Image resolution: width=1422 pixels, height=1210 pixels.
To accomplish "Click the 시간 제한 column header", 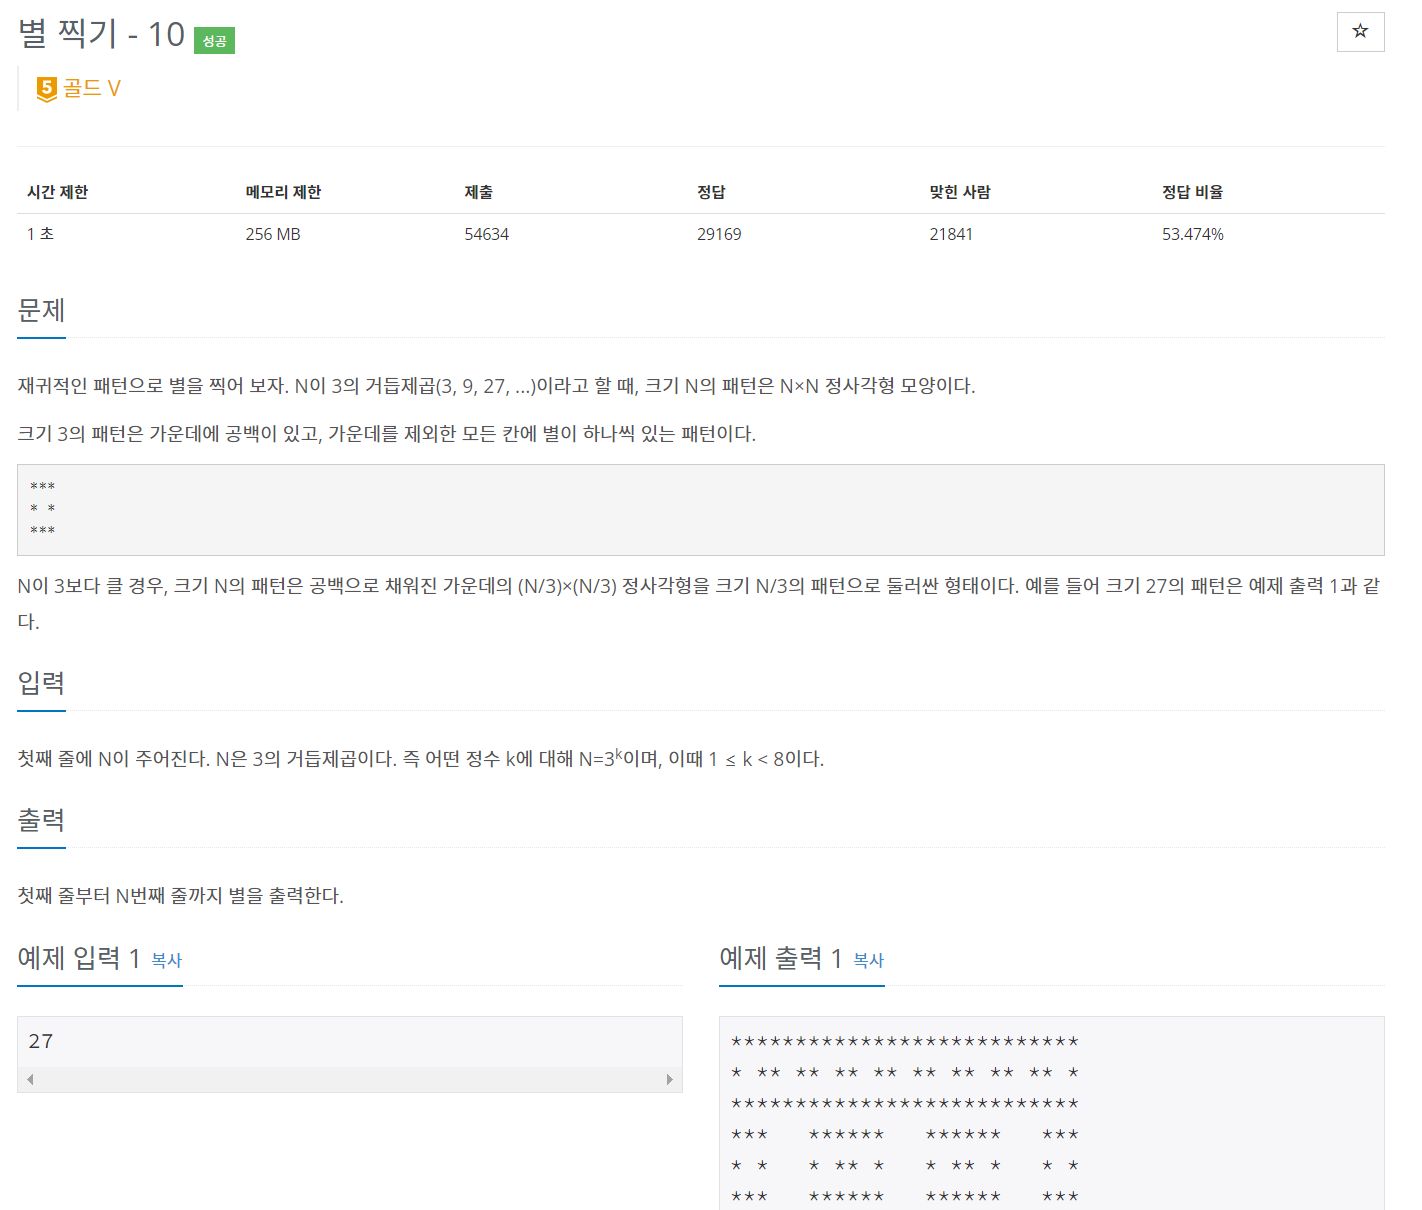I will tap(58, 192).
